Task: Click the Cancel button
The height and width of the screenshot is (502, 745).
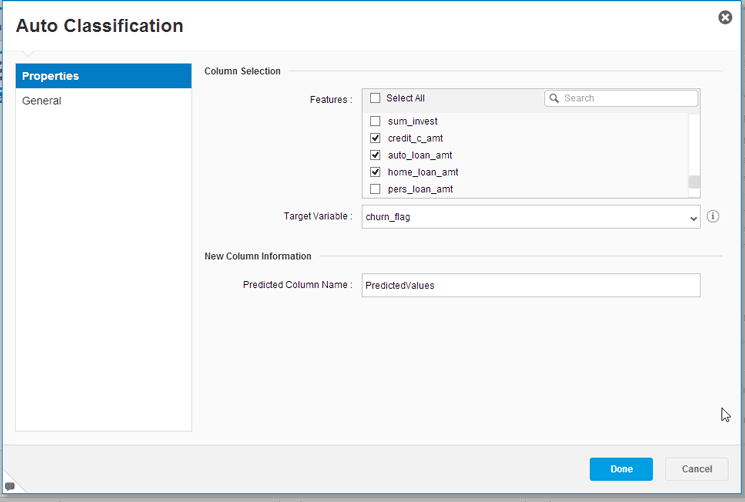Action: click(697, 469)
